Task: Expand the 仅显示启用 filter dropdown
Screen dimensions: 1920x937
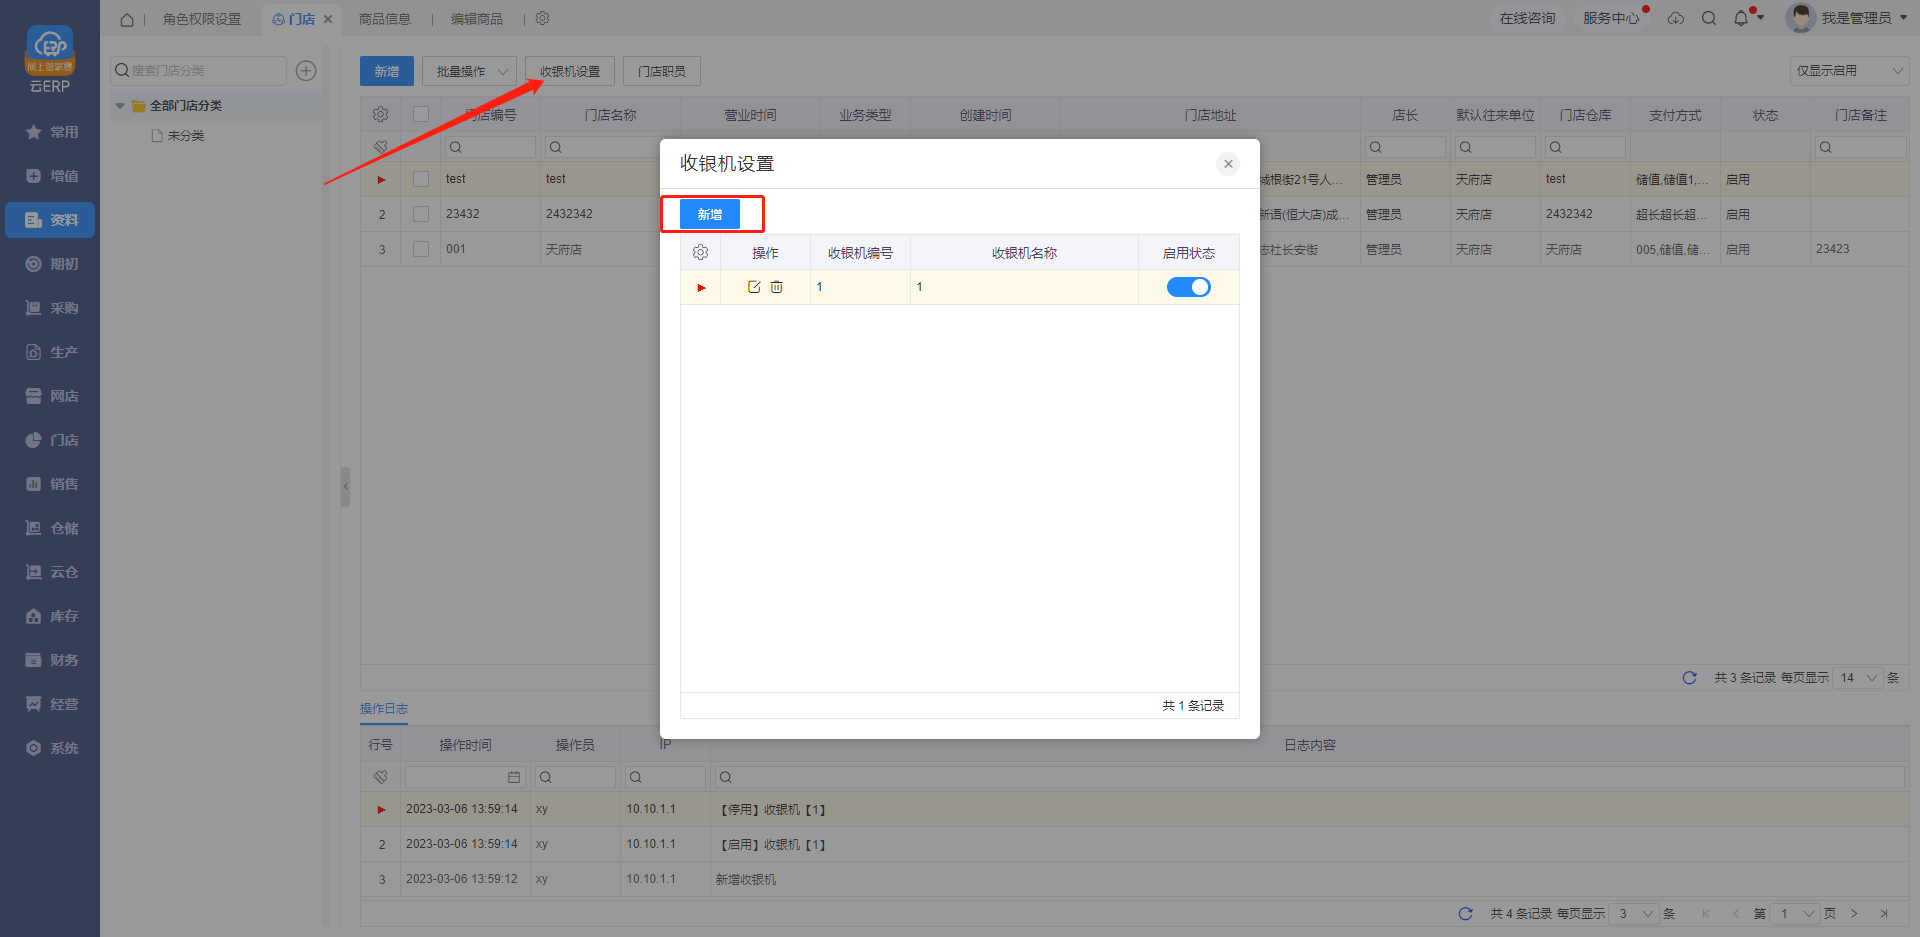Action: click(x=1848, y=71)
